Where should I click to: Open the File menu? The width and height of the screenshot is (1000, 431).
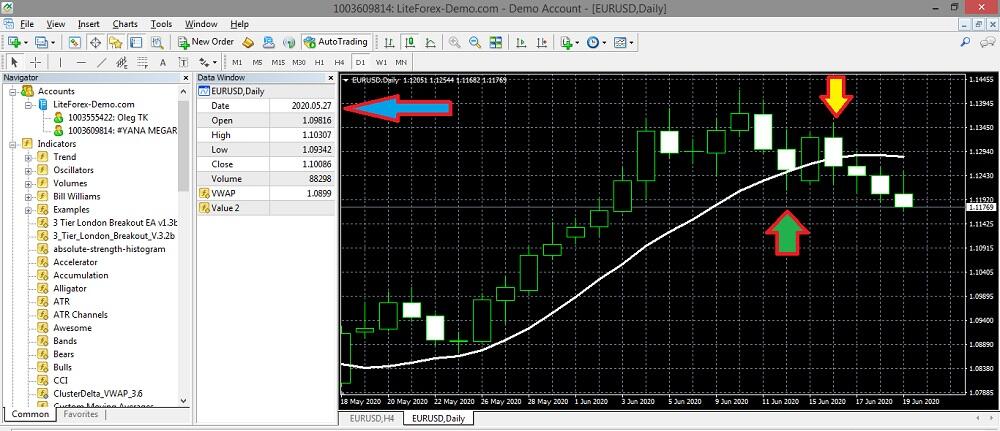(27, 24)
